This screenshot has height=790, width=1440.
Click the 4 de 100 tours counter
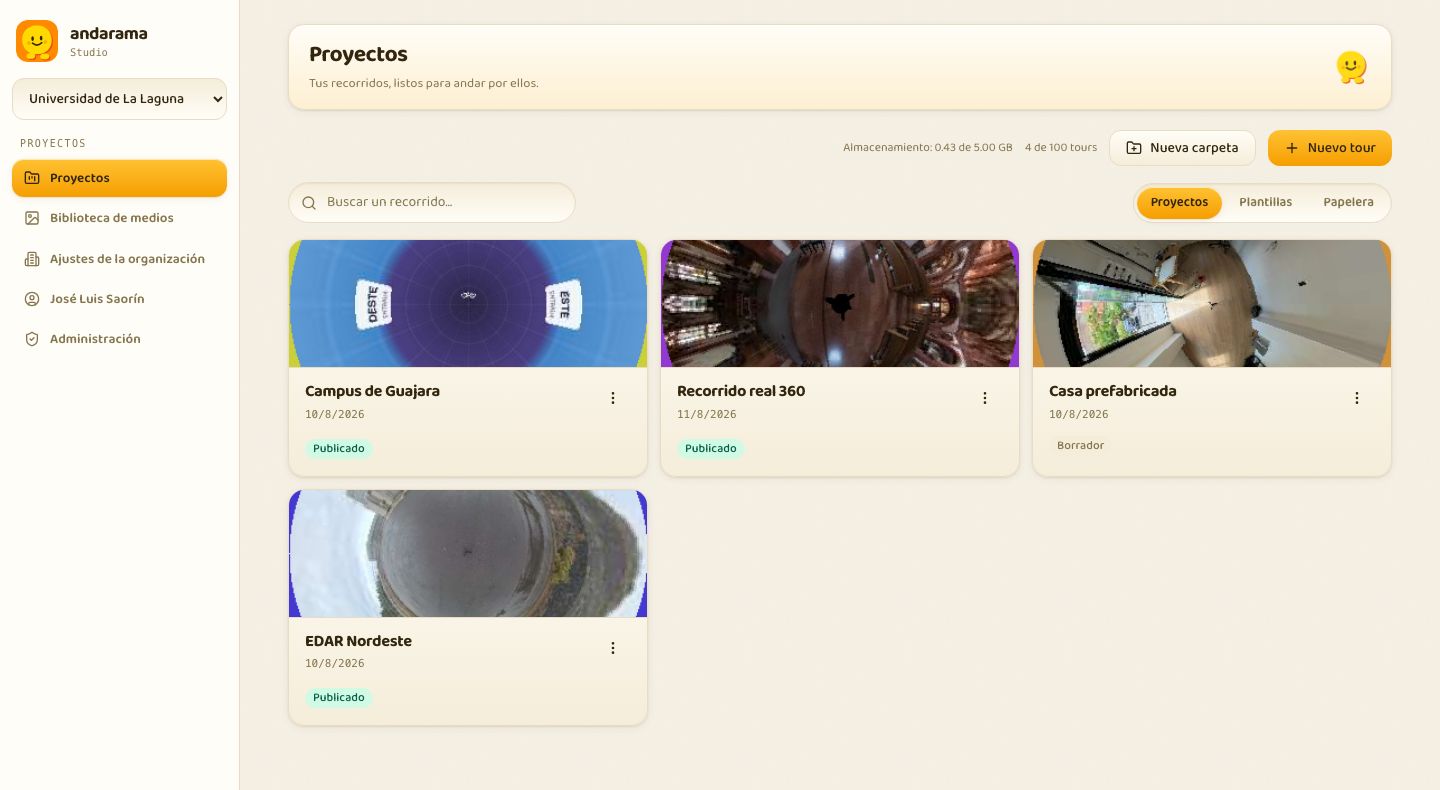[1061, 148]
